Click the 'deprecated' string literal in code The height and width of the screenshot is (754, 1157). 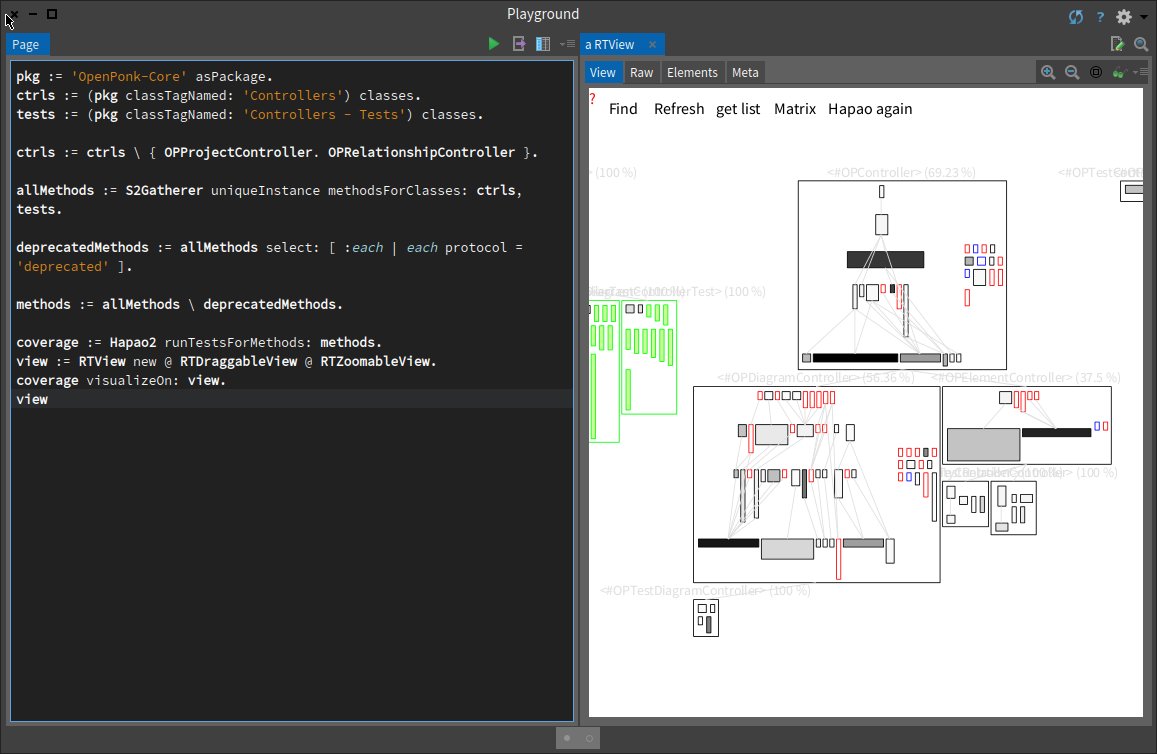coord(63,266)
